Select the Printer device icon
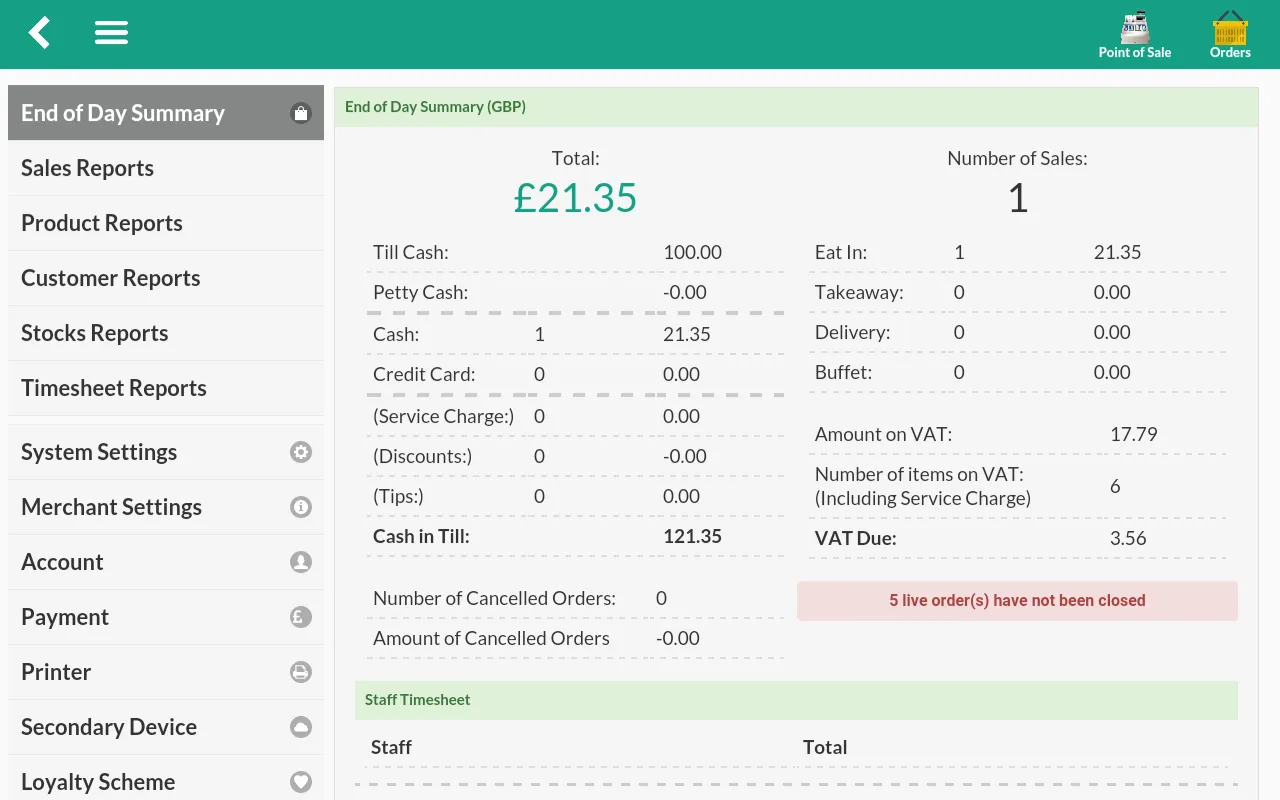The height and width of the screenshot is (800, 1280). click(301, 672)
